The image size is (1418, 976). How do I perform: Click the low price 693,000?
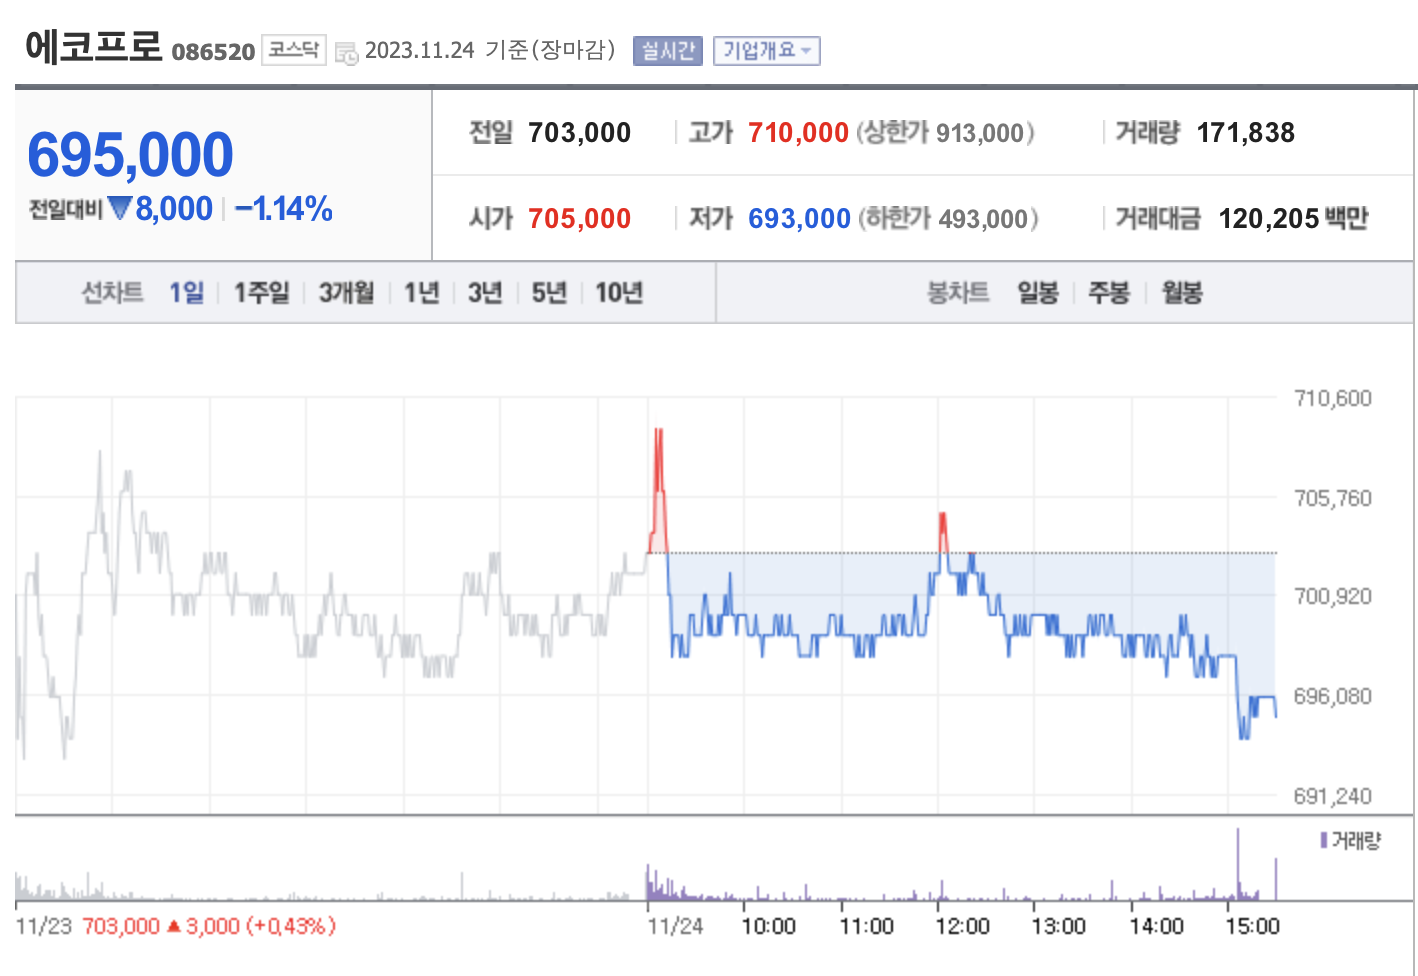point(799,218)
